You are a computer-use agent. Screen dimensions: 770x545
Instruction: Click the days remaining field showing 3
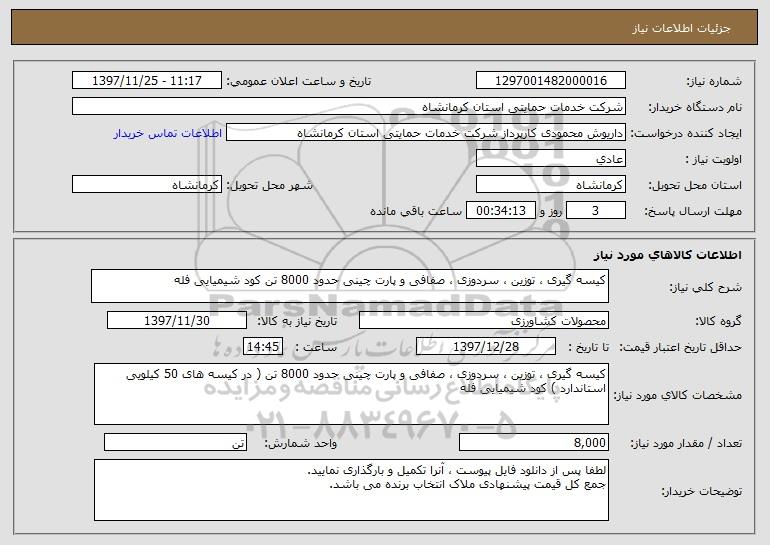[596, 211]
